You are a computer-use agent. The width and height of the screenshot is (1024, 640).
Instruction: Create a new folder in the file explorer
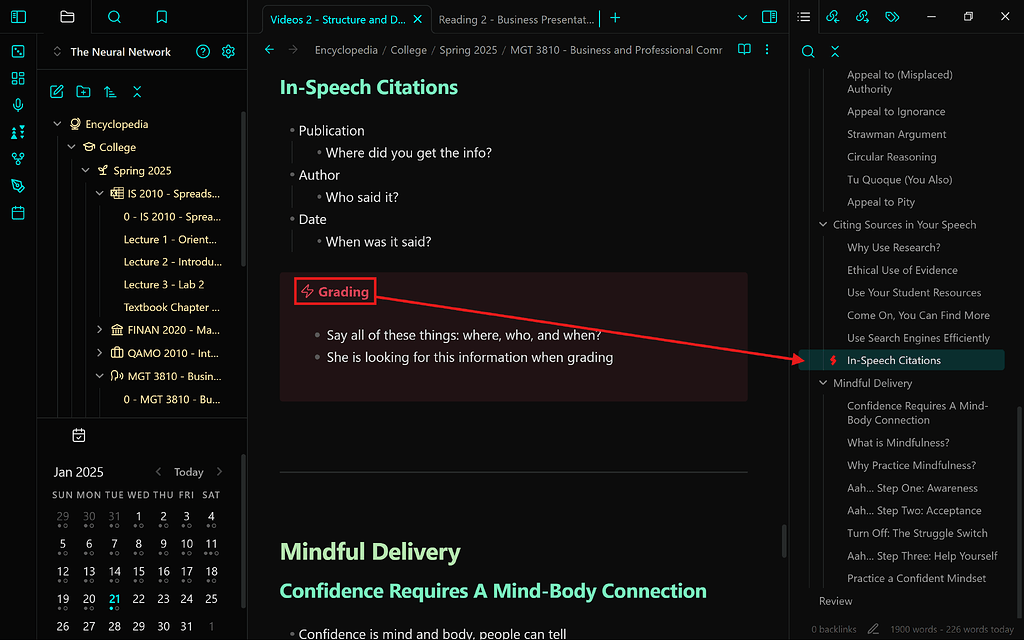tap(84, 91)
